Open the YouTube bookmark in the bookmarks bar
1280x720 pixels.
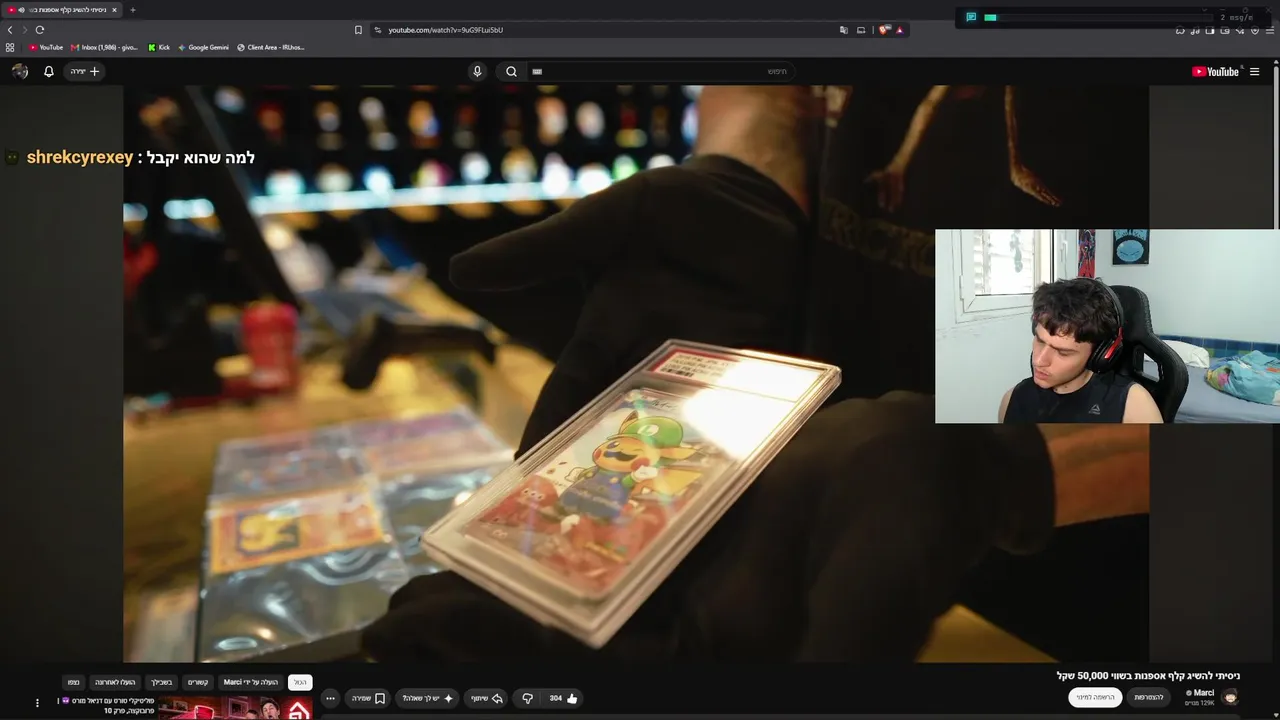[46, 47]
